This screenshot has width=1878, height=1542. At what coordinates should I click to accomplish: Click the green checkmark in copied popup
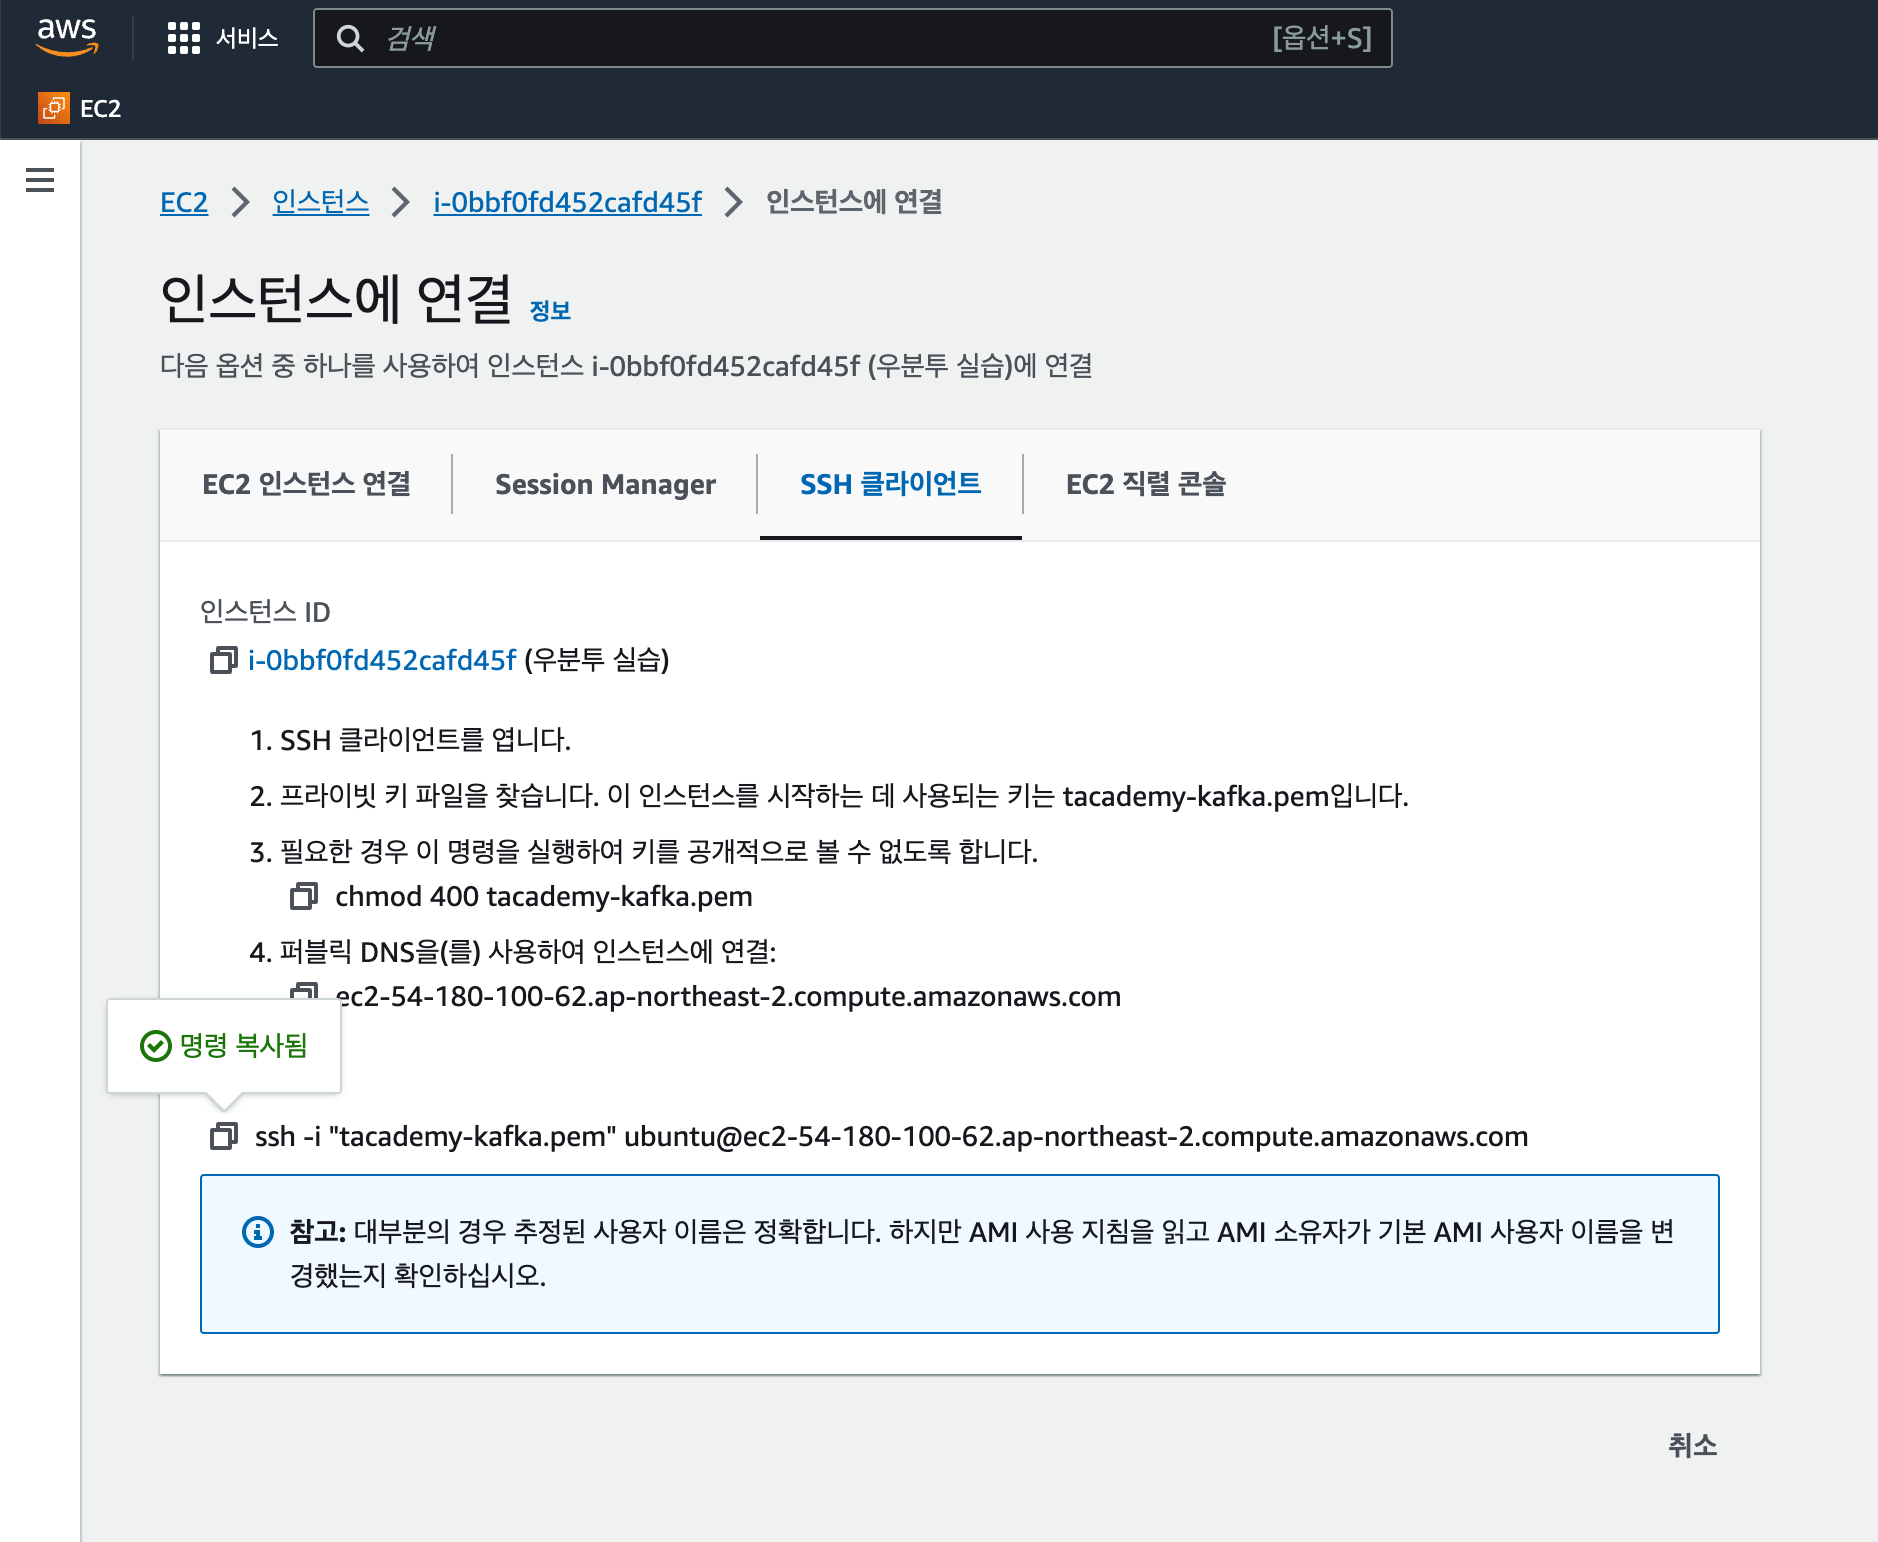pos(156,1046)
